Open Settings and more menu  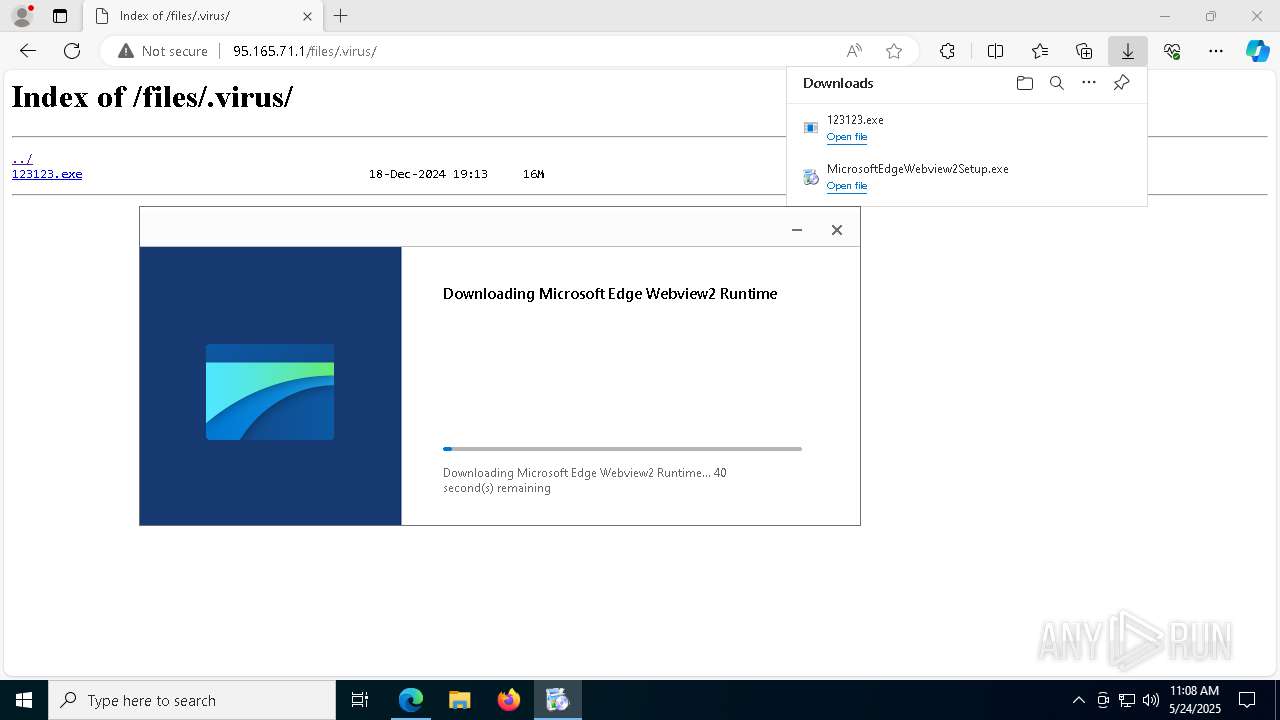pyautogui.click(x=1216, y=51)
